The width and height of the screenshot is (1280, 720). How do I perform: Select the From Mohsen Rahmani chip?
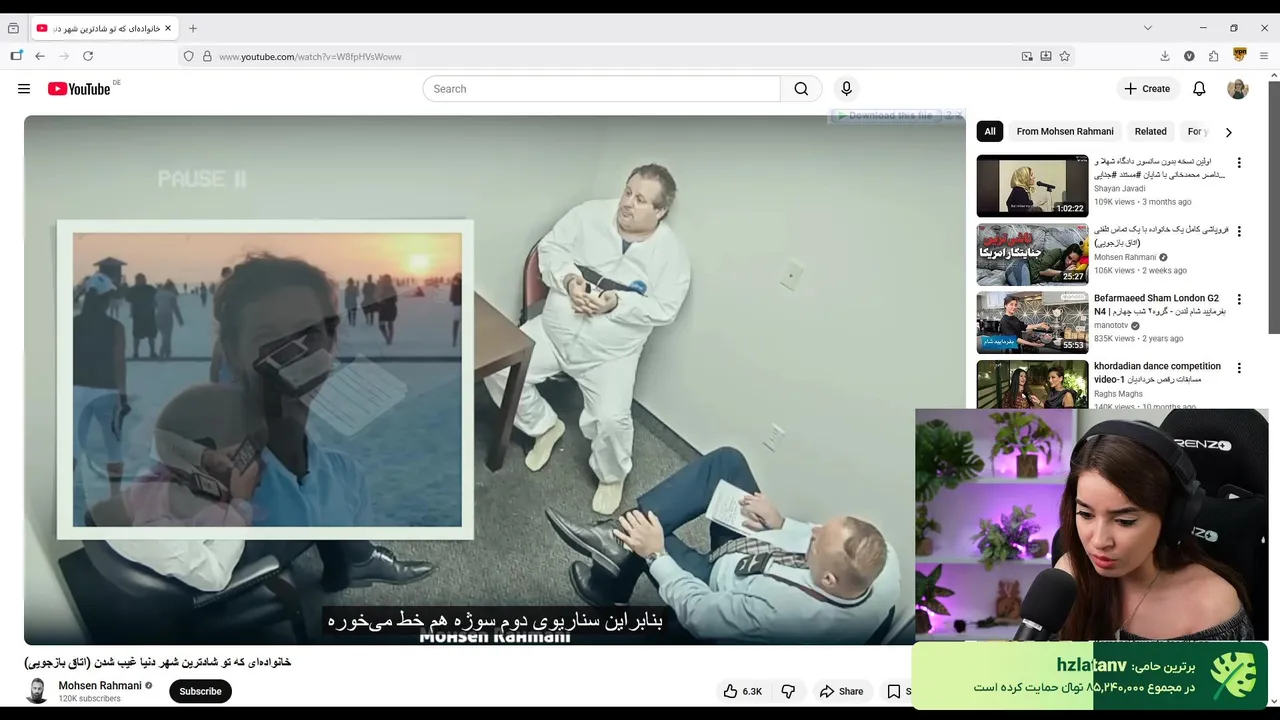point(1065,131)
